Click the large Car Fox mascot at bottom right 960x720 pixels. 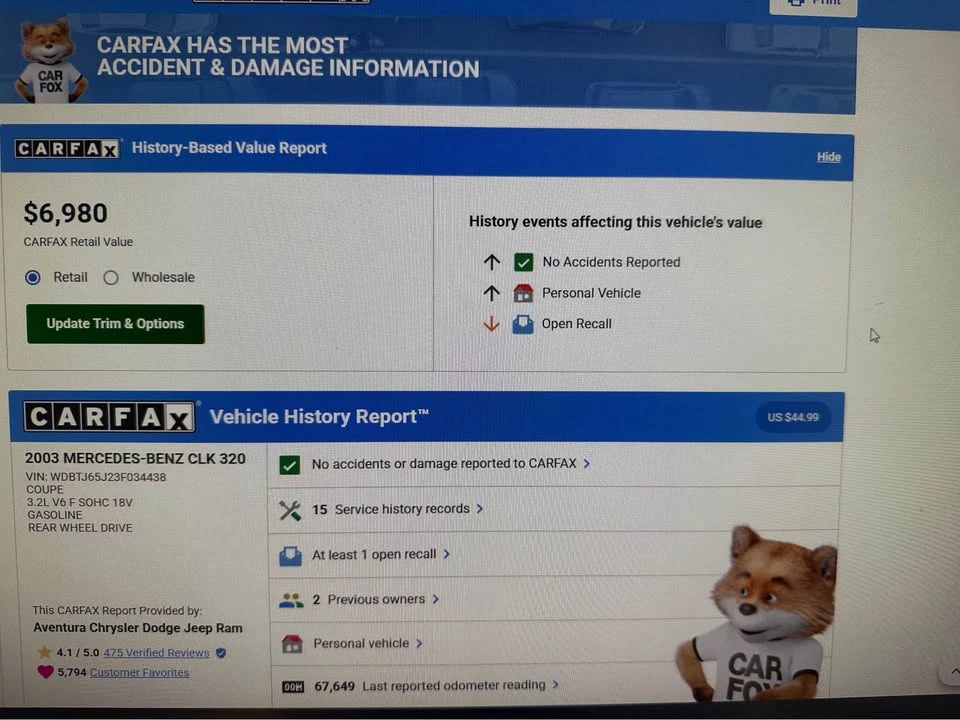tap(757, 614)
